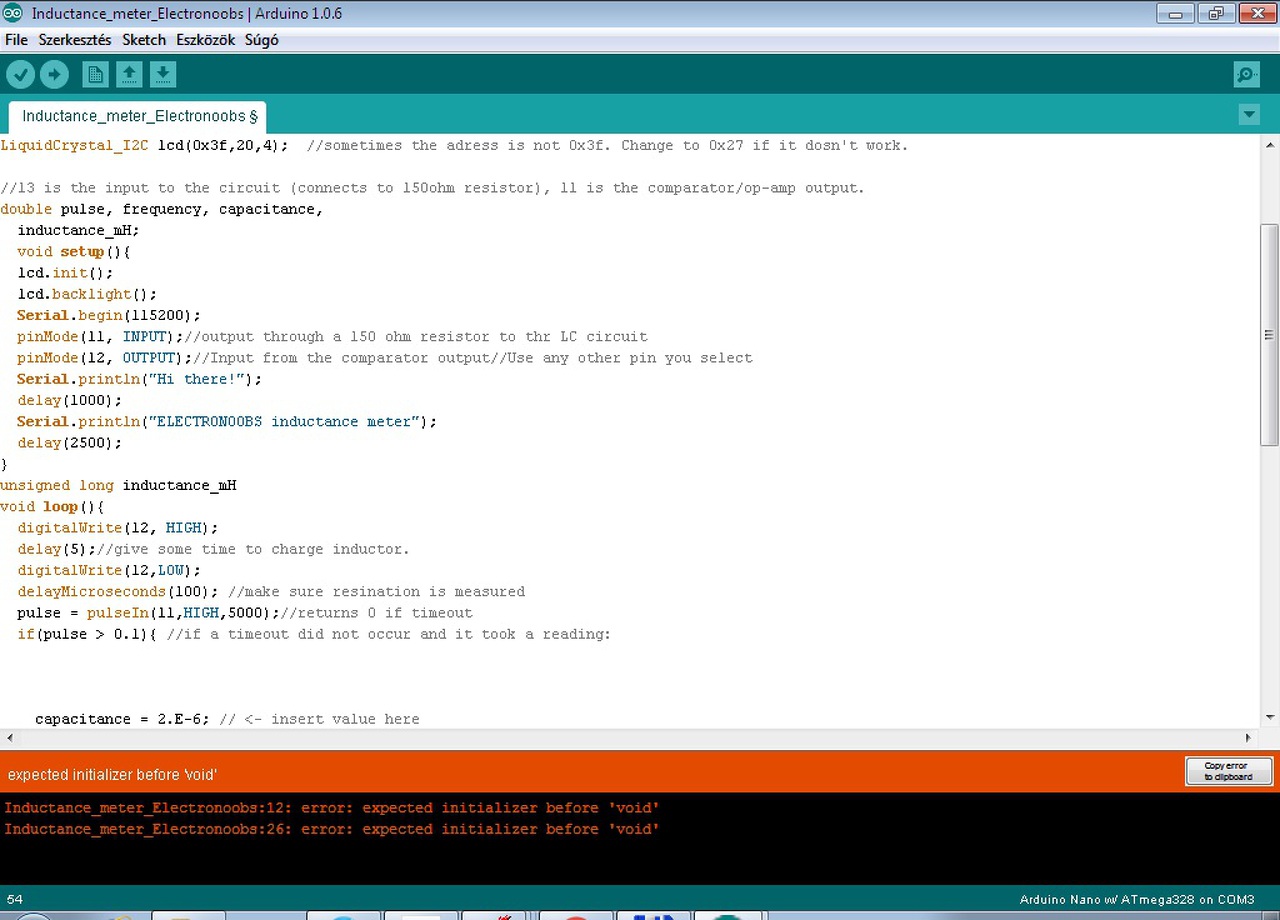This screenshot has width=1280, height=920.
Task: Click the 'delay(5);' charge inductor line
Action: [x=213, y=549]
